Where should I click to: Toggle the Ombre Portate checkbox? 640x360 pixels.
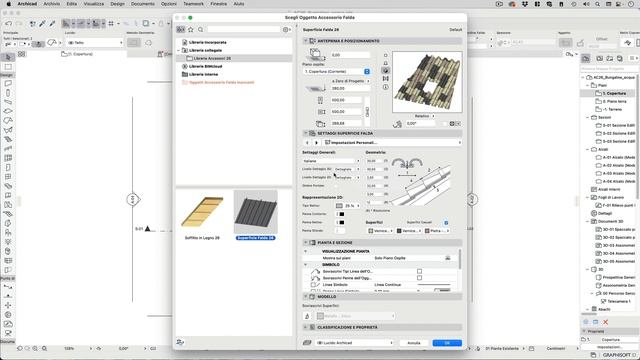pyautogui.click(x=336, y=186)
